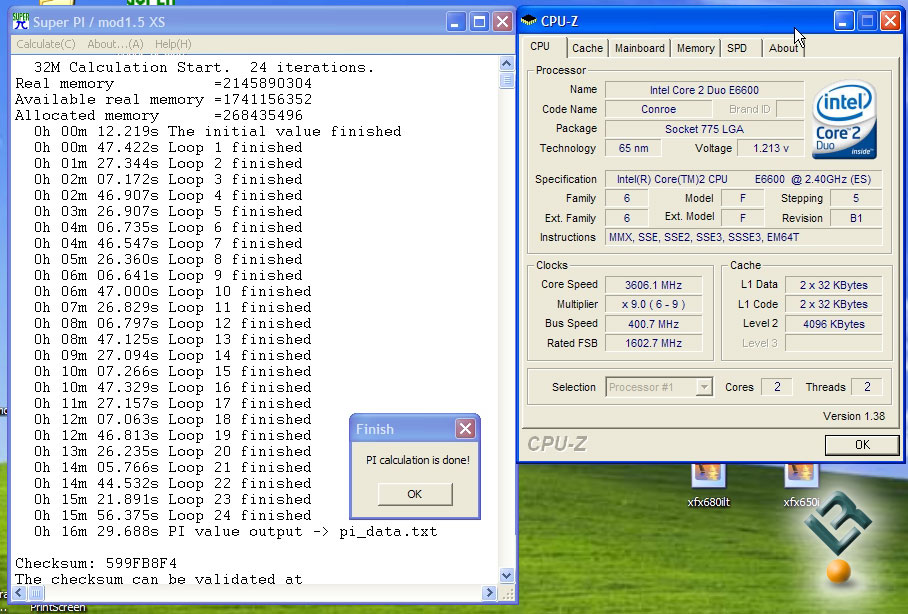Open the Help(H) menu
The image size is (908, 614).
click(173, 44)
